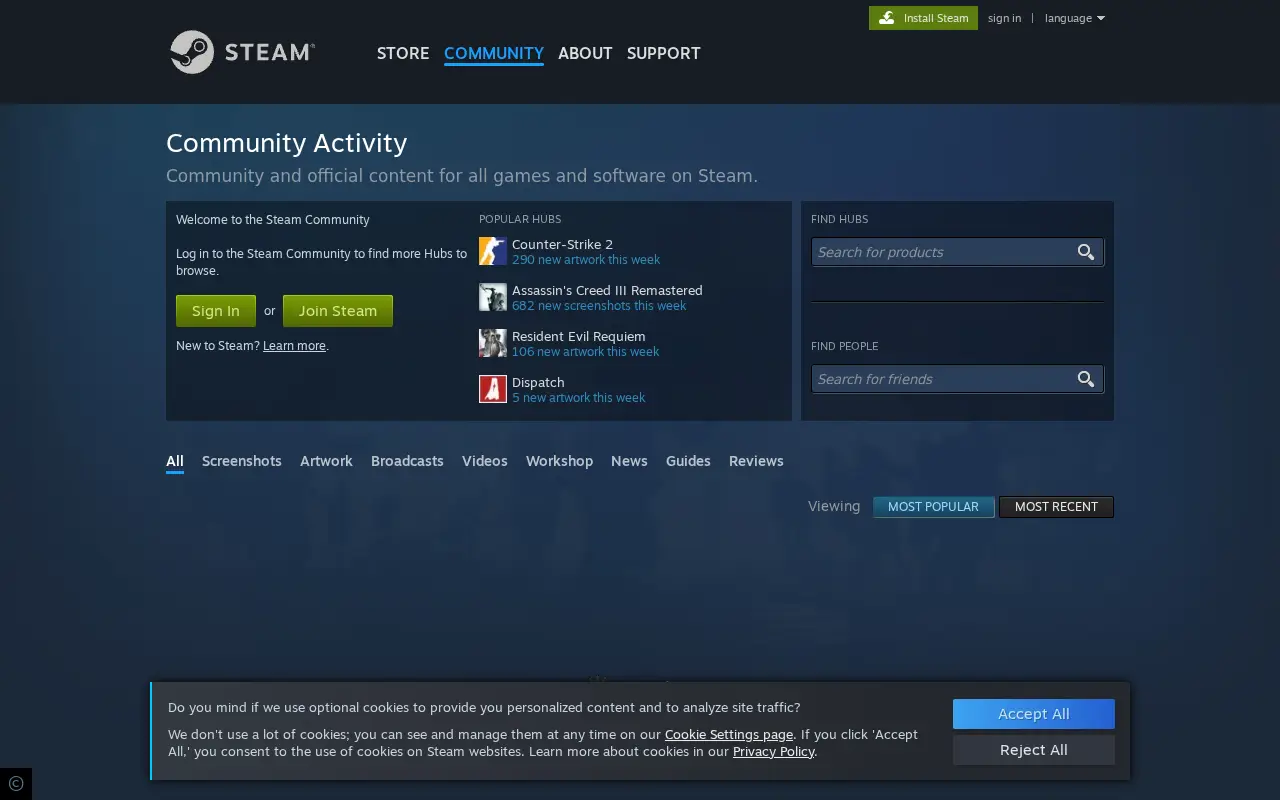Open 682 new screenshots this week link
Image resolution: width=1280 pixels, height=800 pixels.
pyautogui.click(x=599, y=306)
